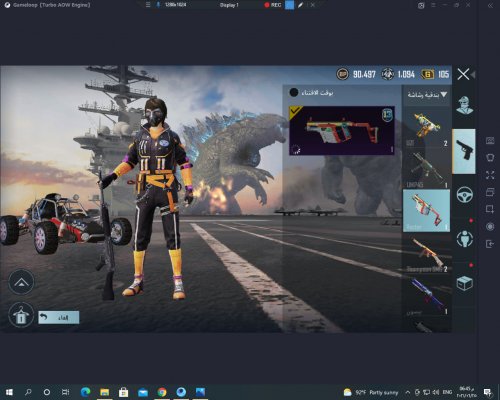Select the UMP45 skin in the weapon list
Viewport: 500px width, 400px height.
coord(426,168)
